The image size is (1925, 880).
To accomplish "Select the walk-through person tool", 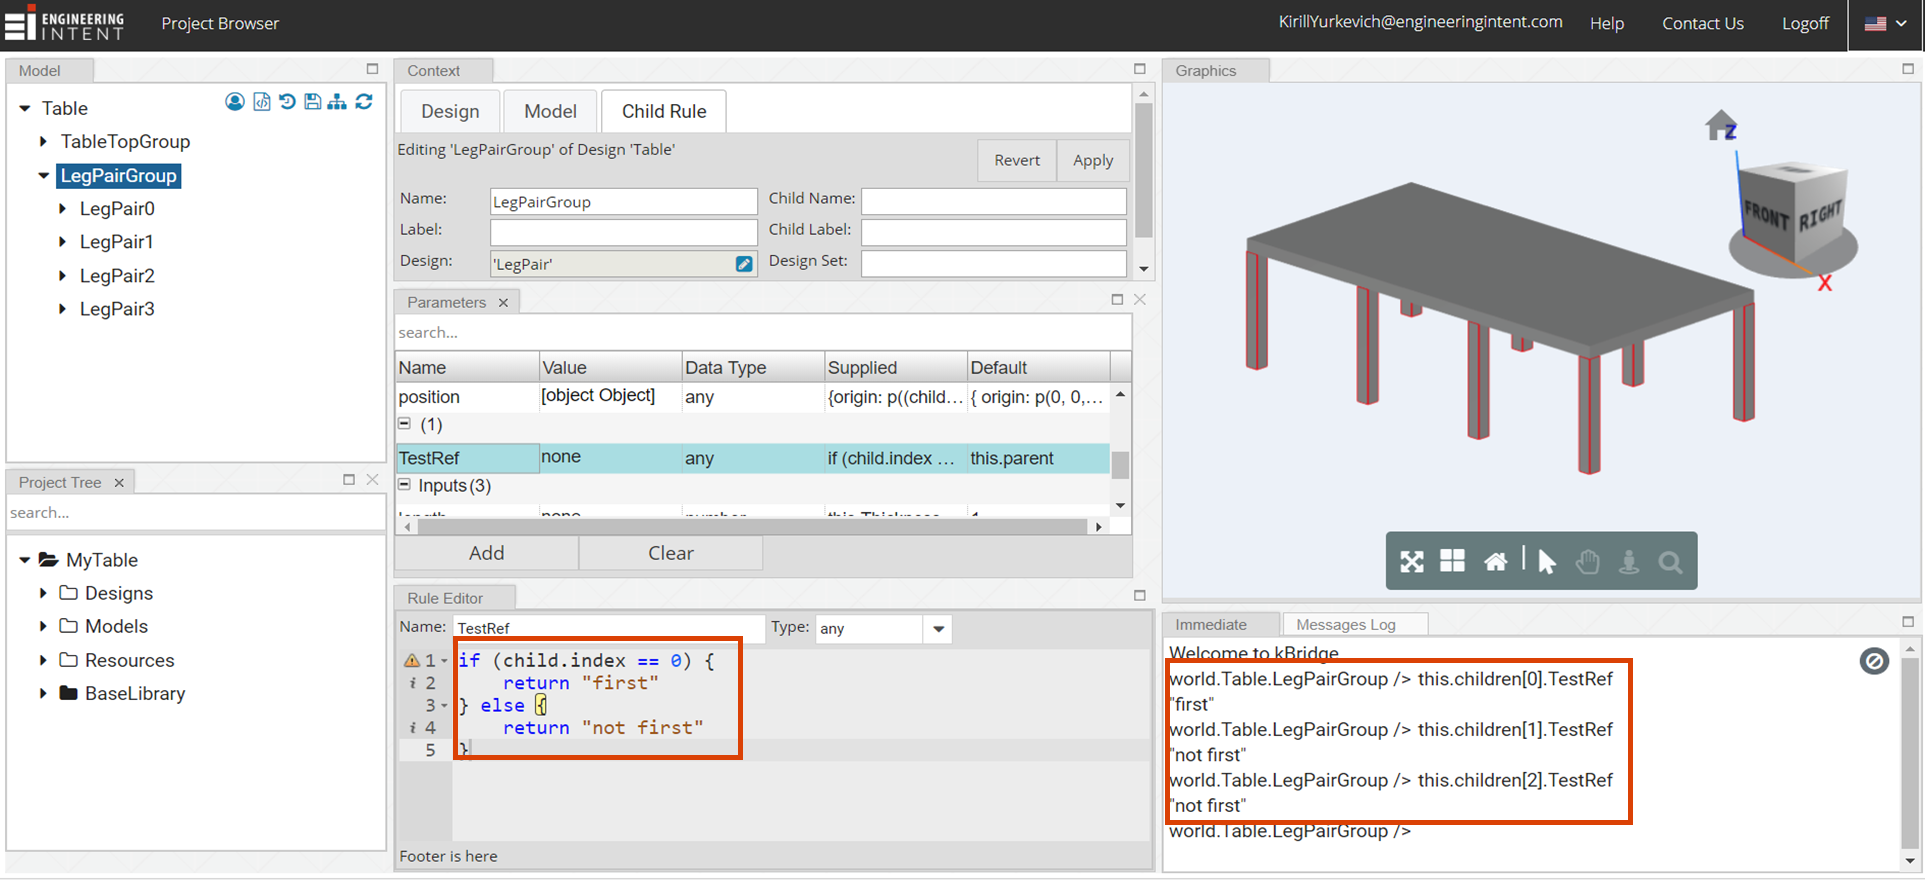I will click(1629, 561).
